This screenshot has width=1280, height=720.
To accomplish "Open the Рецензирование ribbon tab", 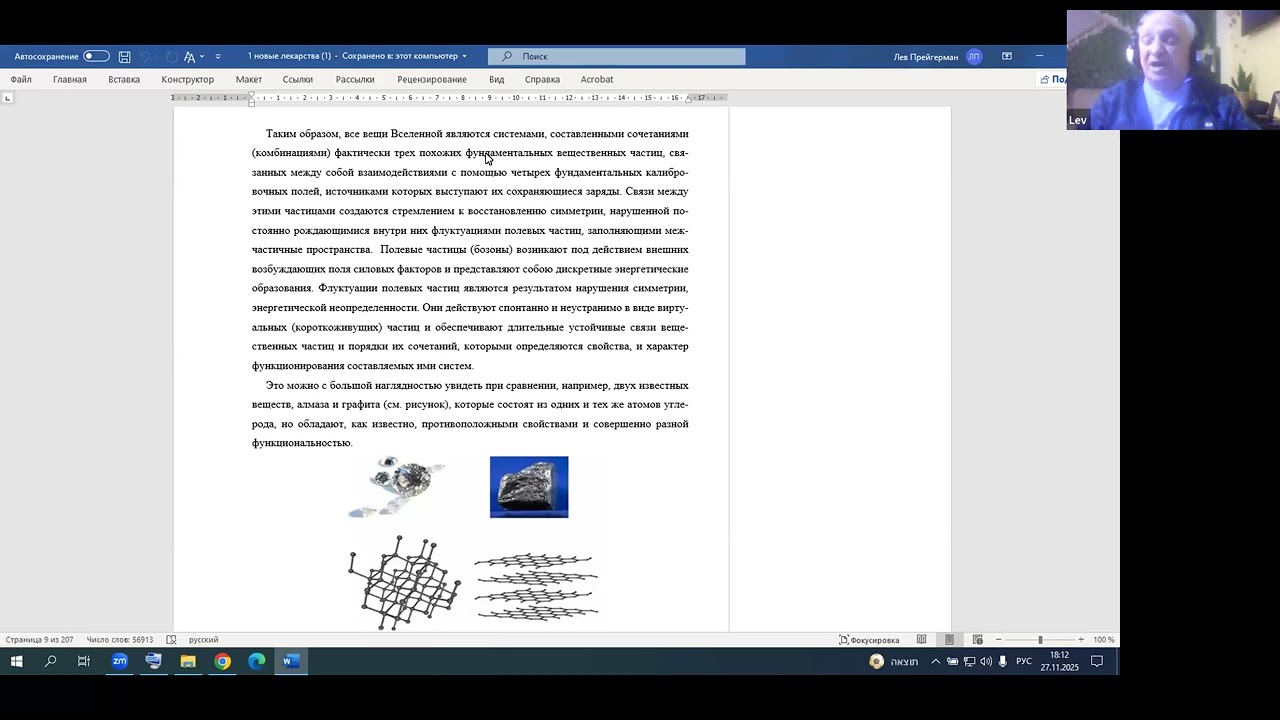I will [x=432, y=79].
